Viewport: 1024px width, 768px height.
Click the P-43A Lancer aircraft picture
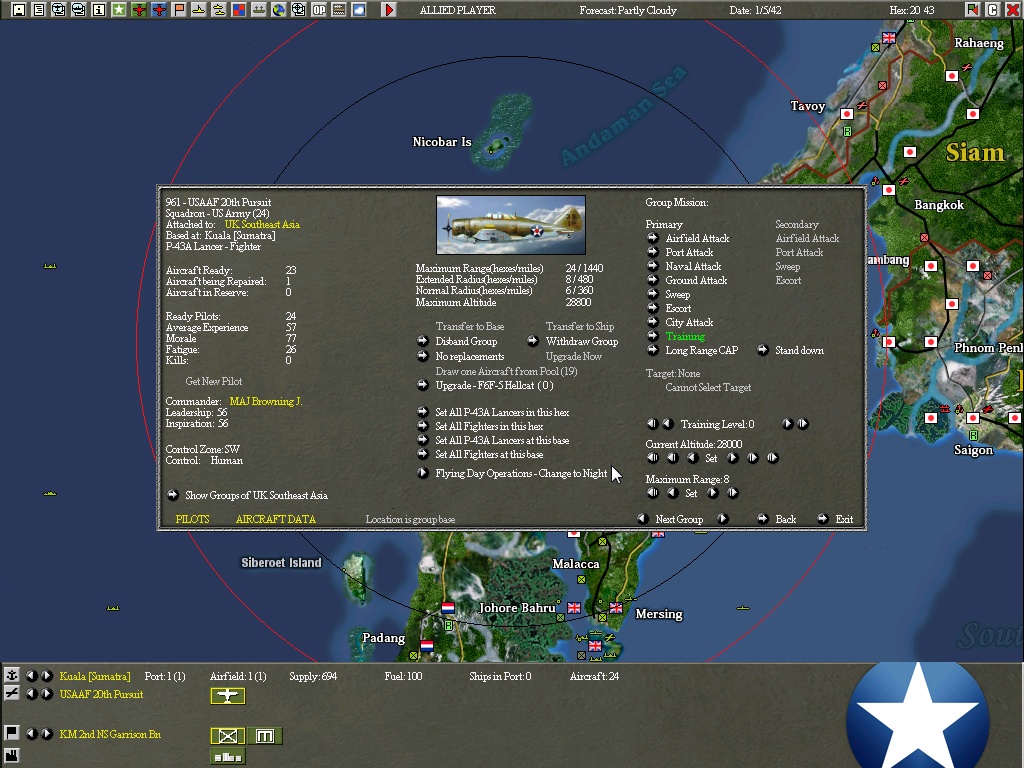pyautogui.click(x=511, y=225)
